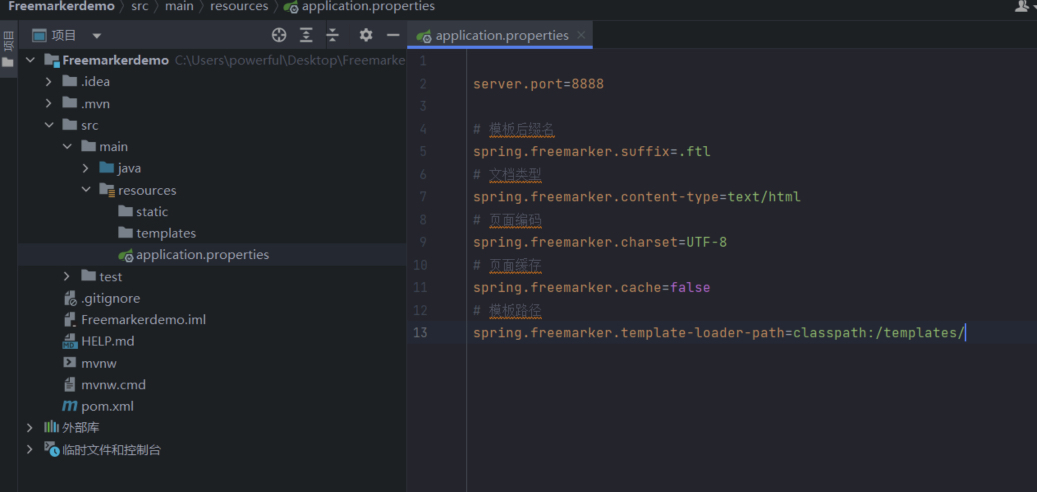Click the java source folder icon
This screenshot has width=1037, height=492.
pyautogui.click(x=106, y=168)
